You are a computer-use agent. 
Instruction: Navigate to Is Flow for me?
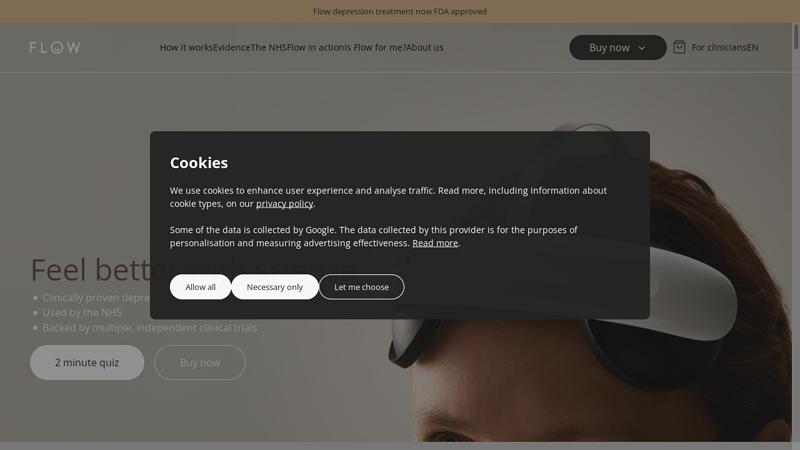click(x=375, y=47)
